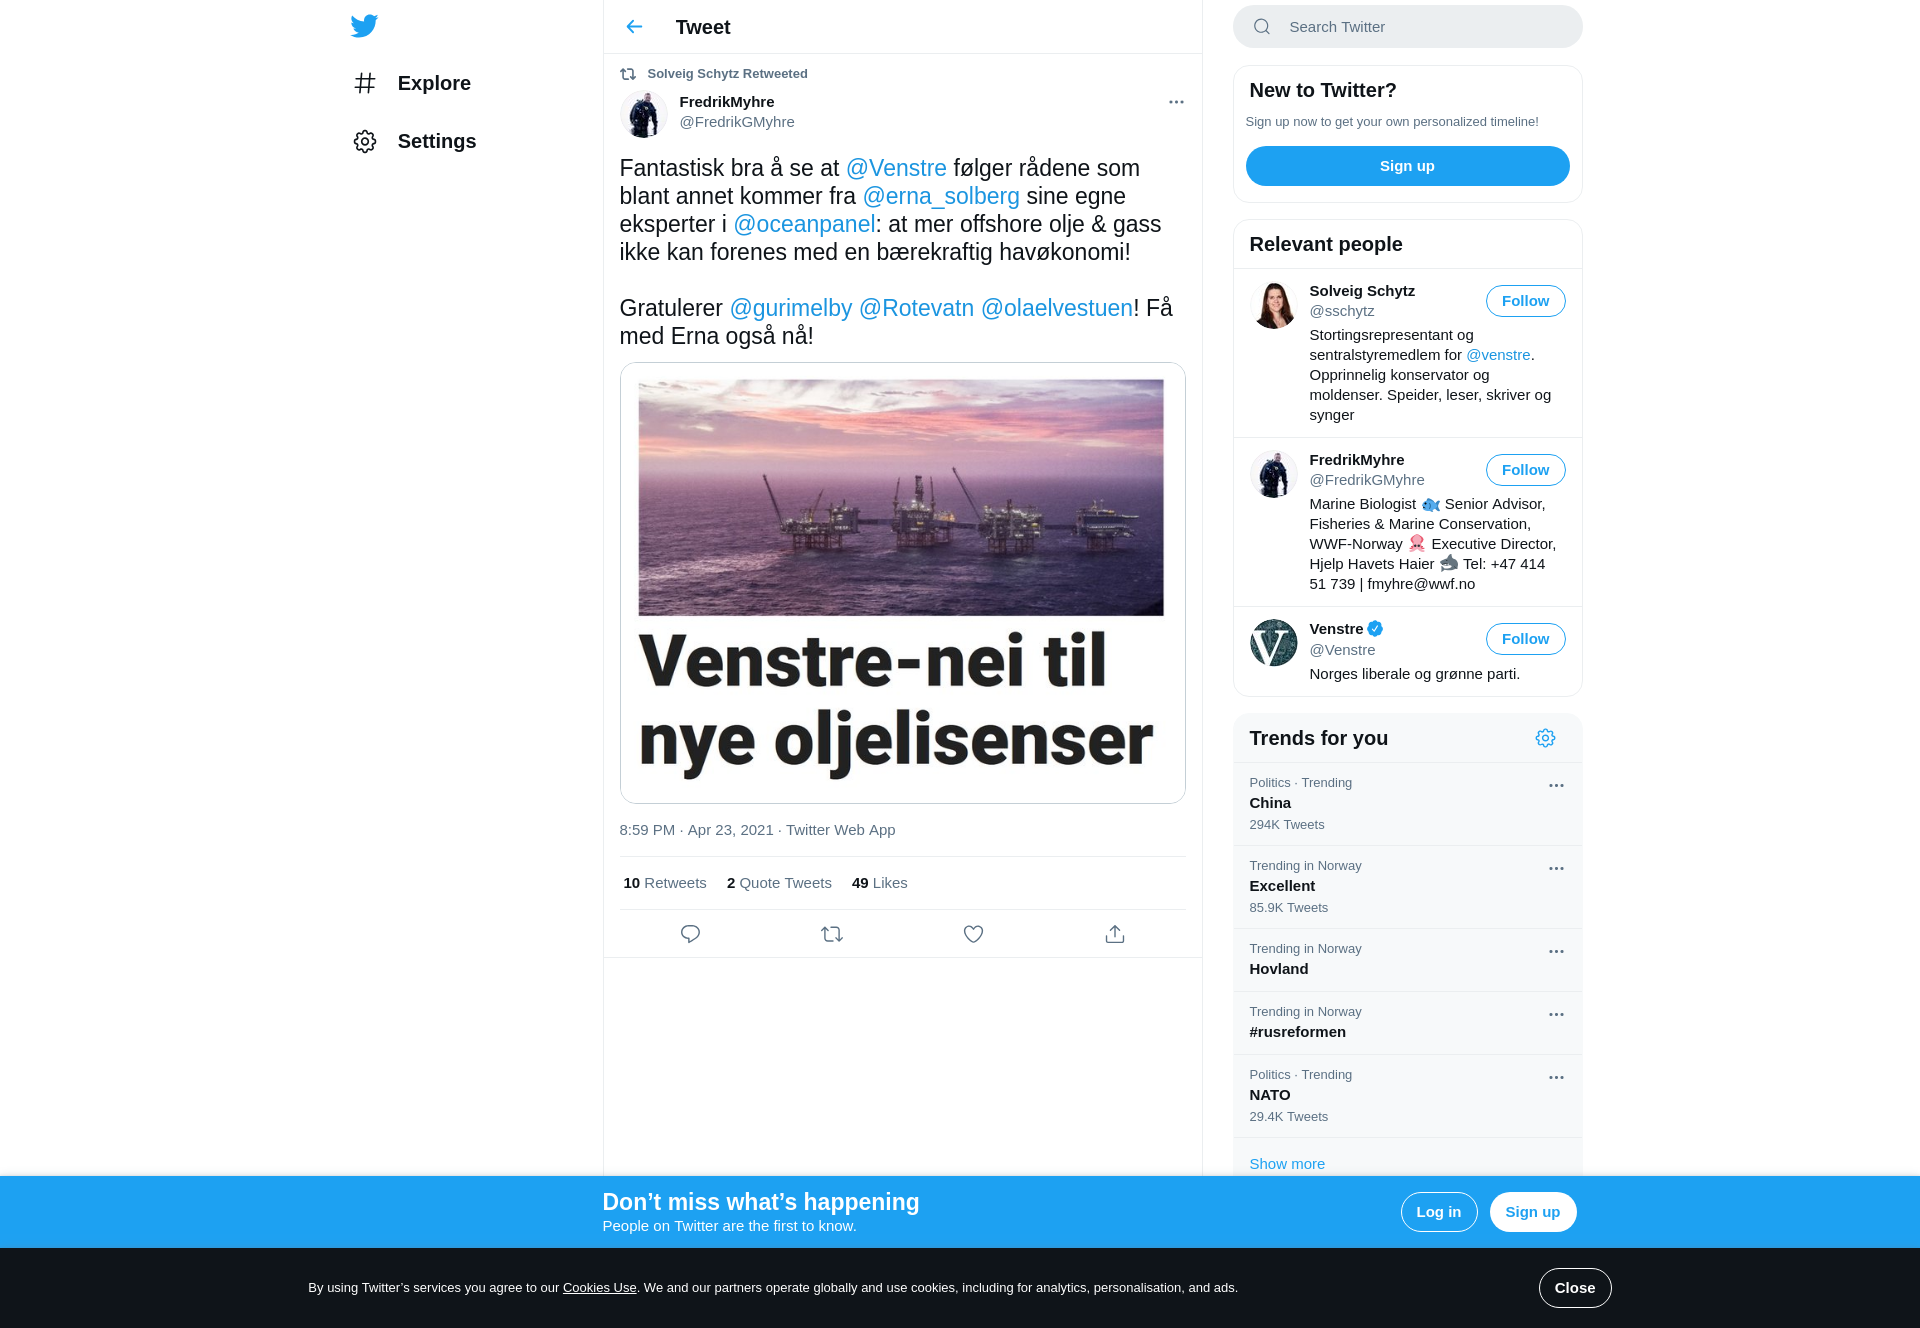Click the Twitter bird logo
This screenshot has height=1328, width=1920.
(364, 26)
